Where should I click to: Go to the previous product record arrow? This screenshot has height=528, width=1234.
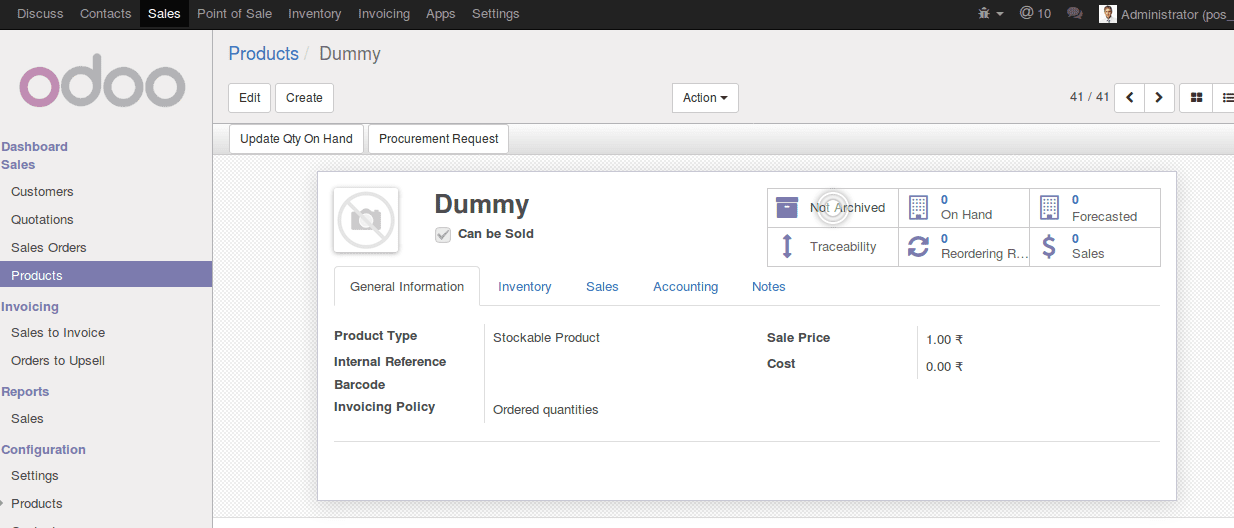click(1129, 98)
